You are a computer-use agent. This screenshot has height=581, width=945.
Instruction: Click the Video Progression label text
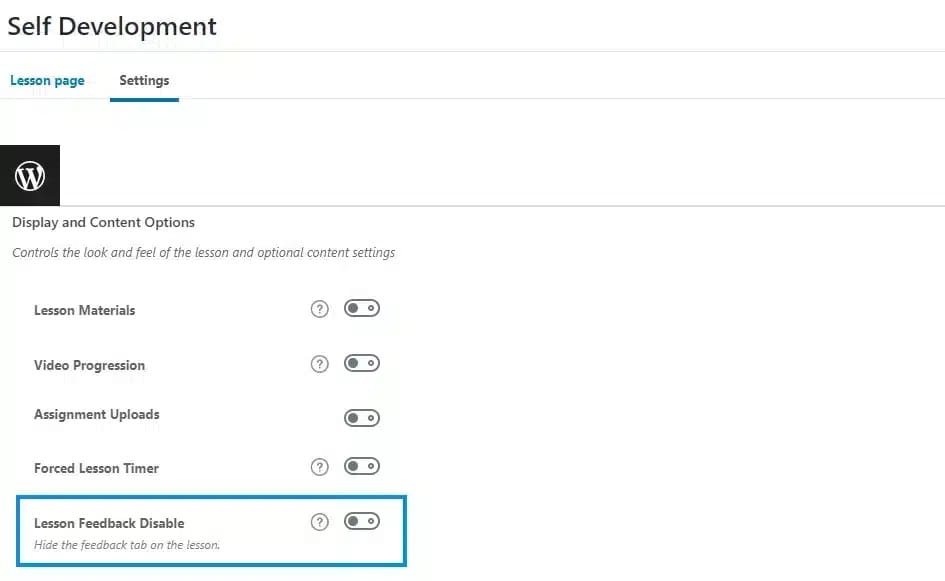[x=89, y=365]
